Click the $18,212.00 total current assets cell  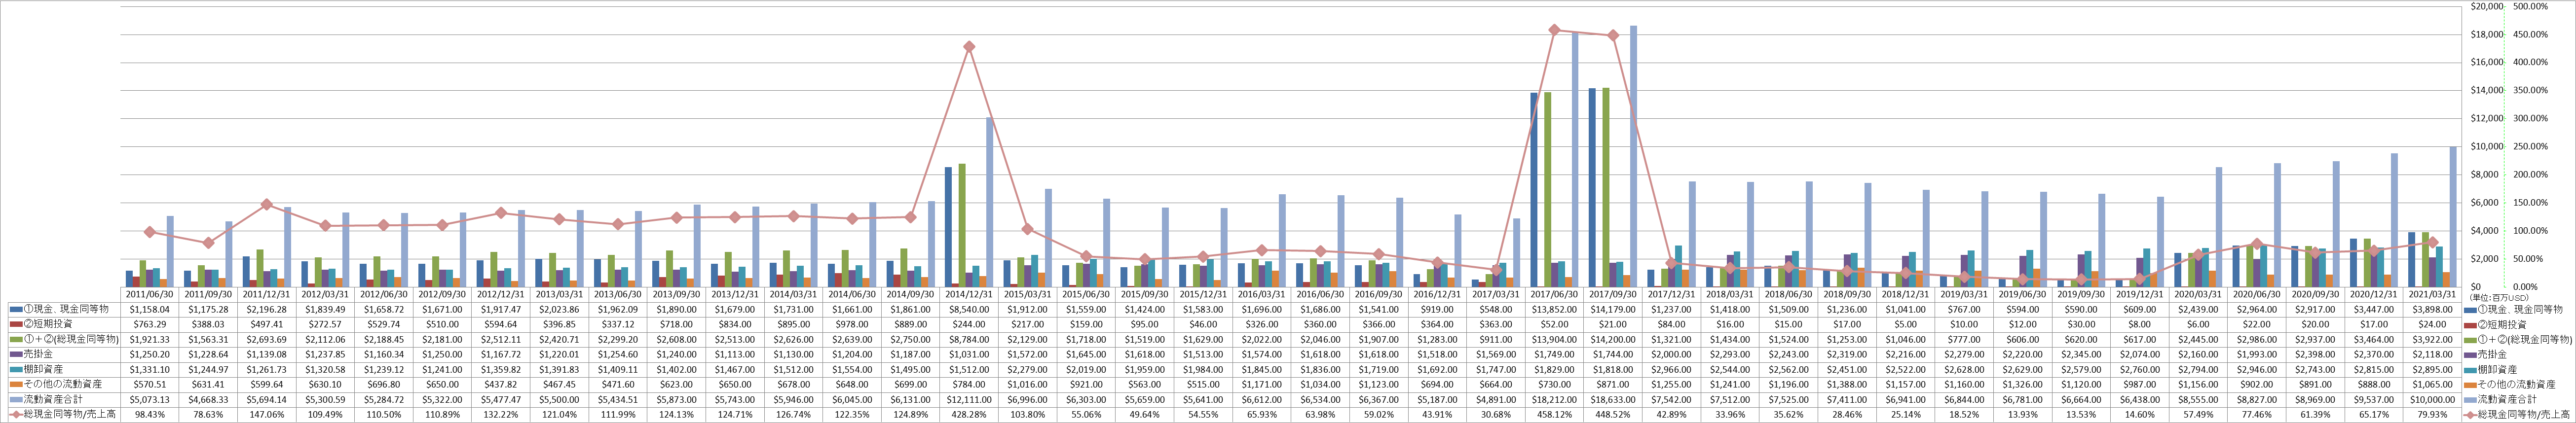coord(1554,399)
